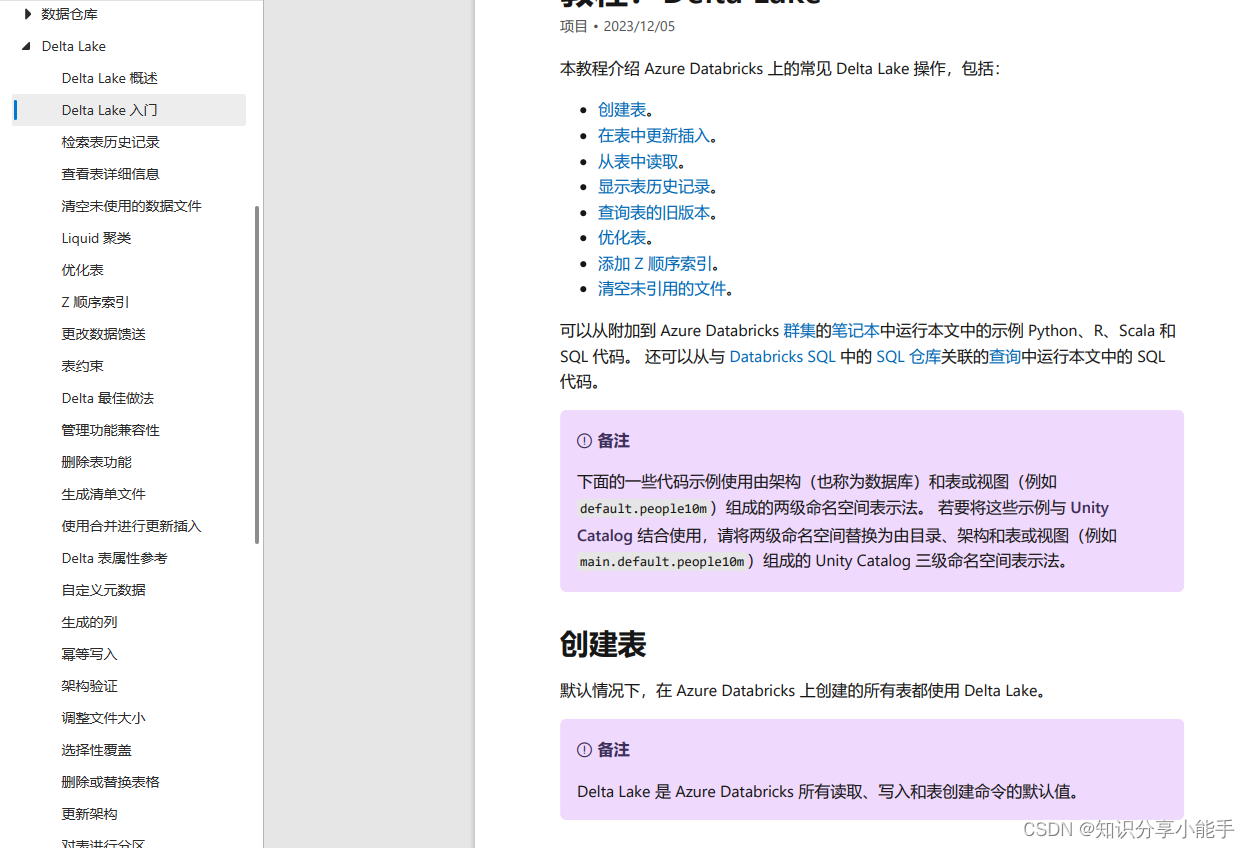The height and width of the screenshot is (848, 1250).
Task: Follow the 查询表的旧版本 link
Action: click(x=654, y=213)
